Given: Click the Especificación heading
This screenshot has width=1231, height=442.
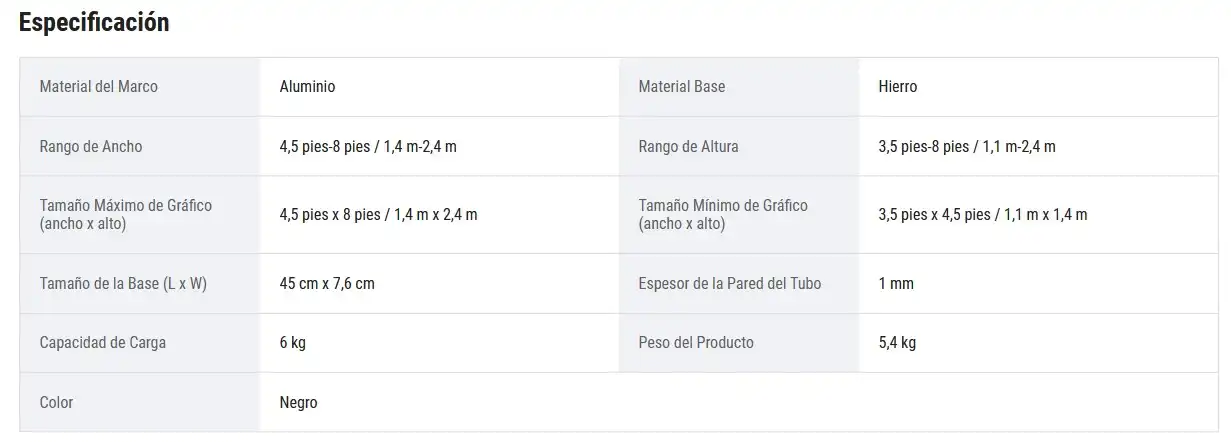Looking at the screenshot, I should pyautogui.click(x=94, y=23).
